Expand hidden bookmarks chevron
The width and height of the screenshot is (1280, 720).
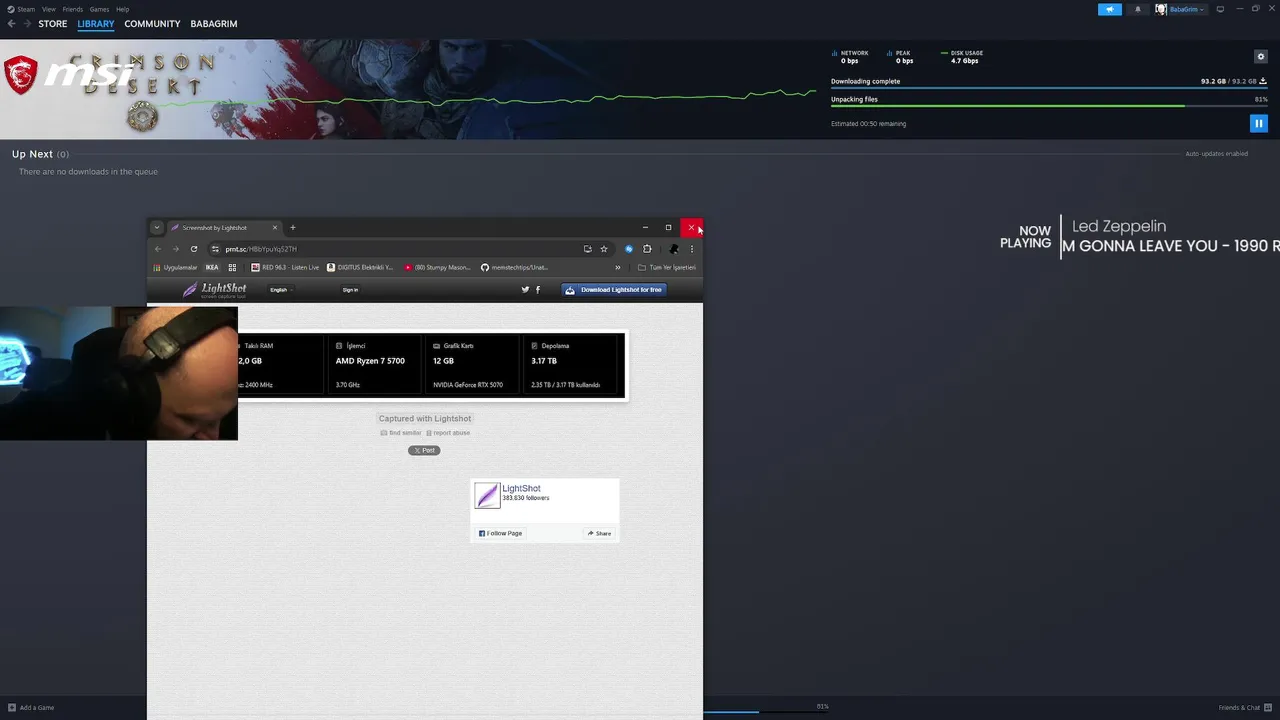[617, 267]
